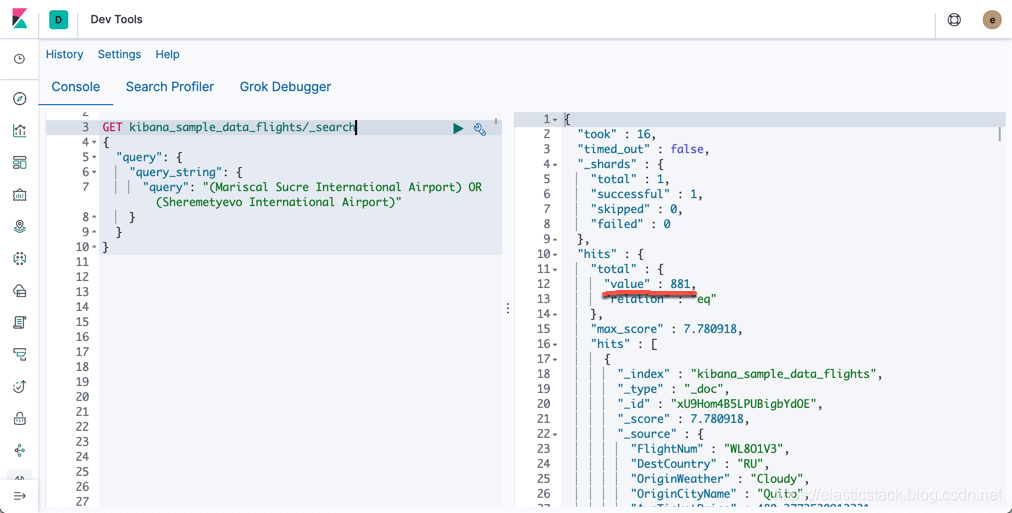Switch to Console tab
The image size is (1012, 513).
[76, 86]
